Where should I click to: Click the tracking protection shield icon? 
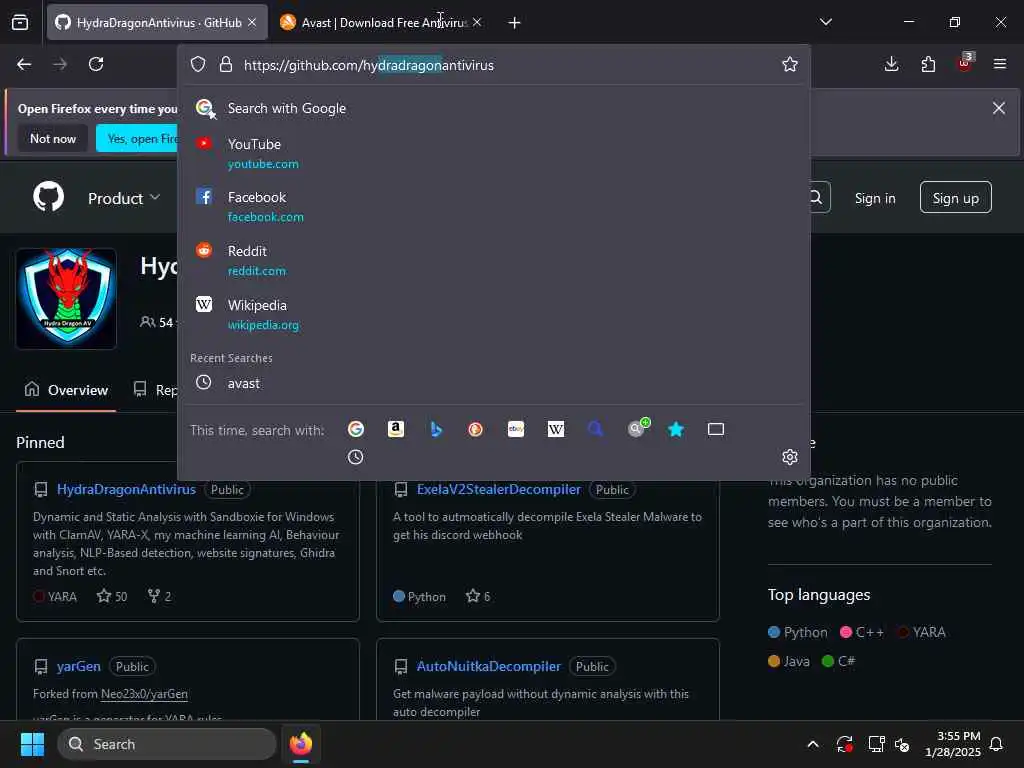(x=198, y=64)
